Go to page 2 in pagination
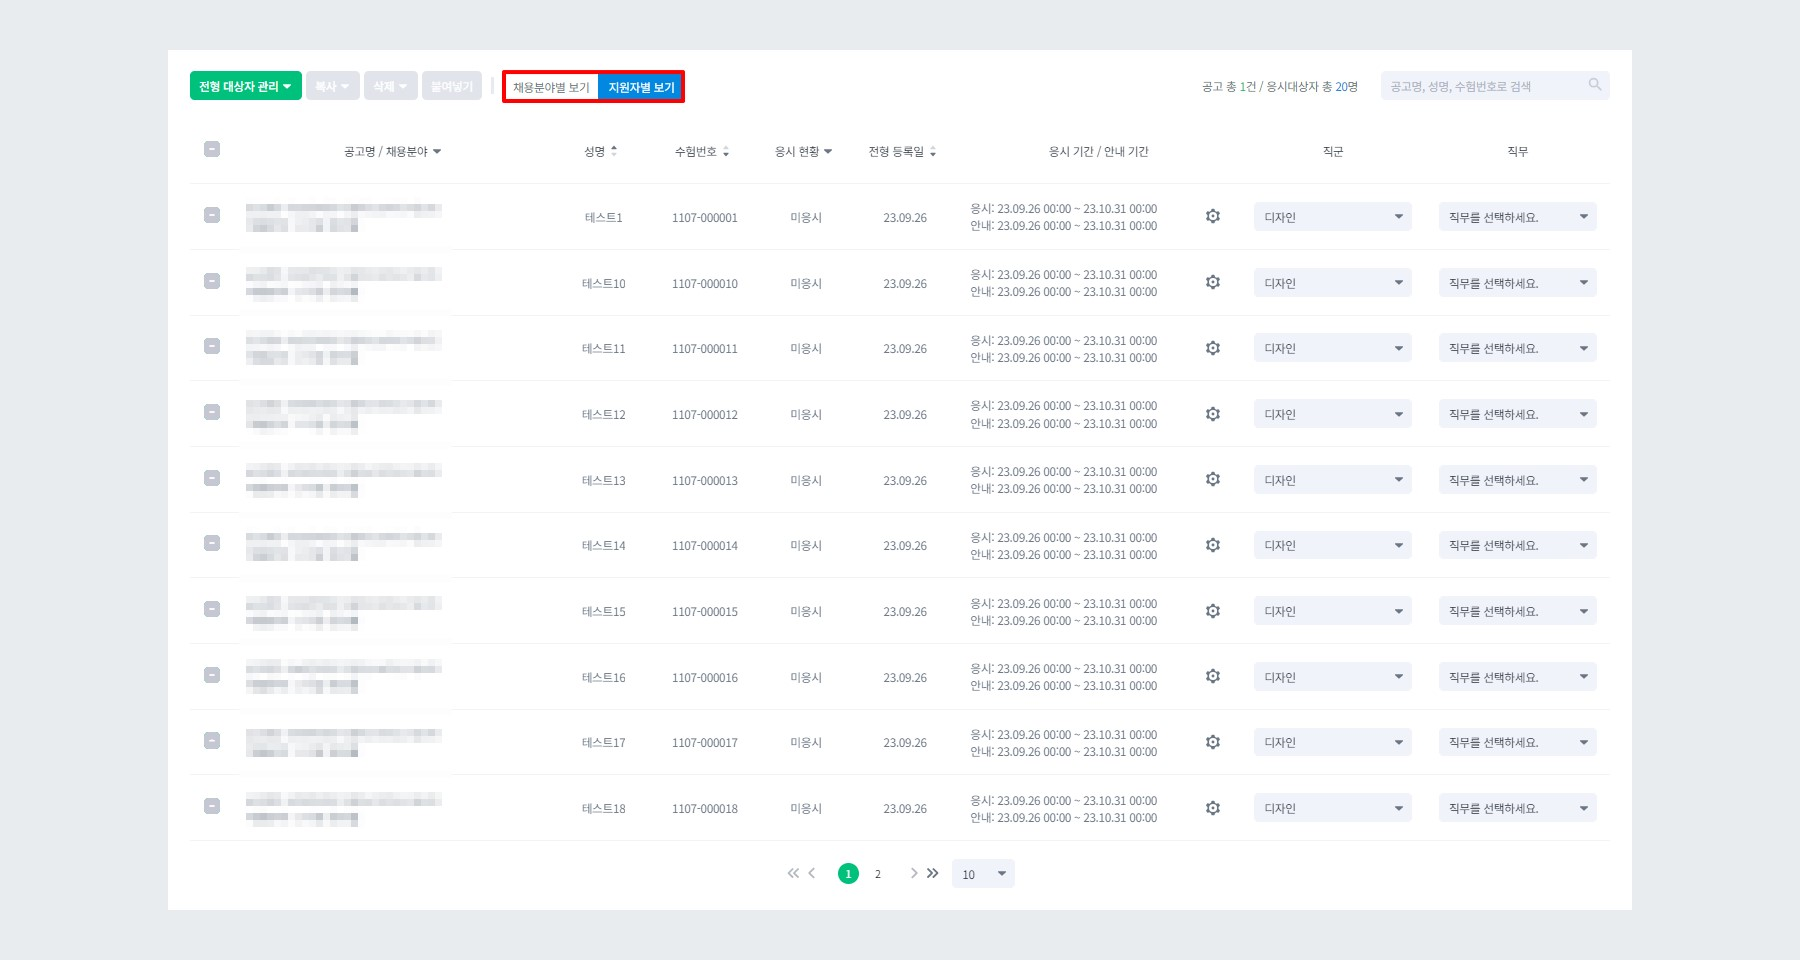Viewport: 1800px width, 960px height. point(878,874)
